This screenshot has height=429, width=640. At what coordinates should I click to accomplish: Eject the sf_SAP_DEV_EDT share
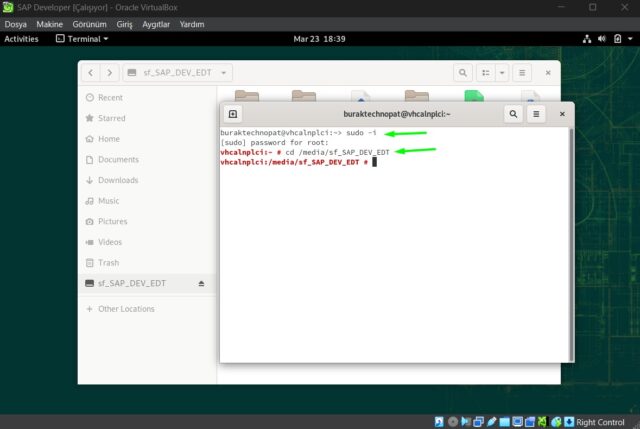201,283
